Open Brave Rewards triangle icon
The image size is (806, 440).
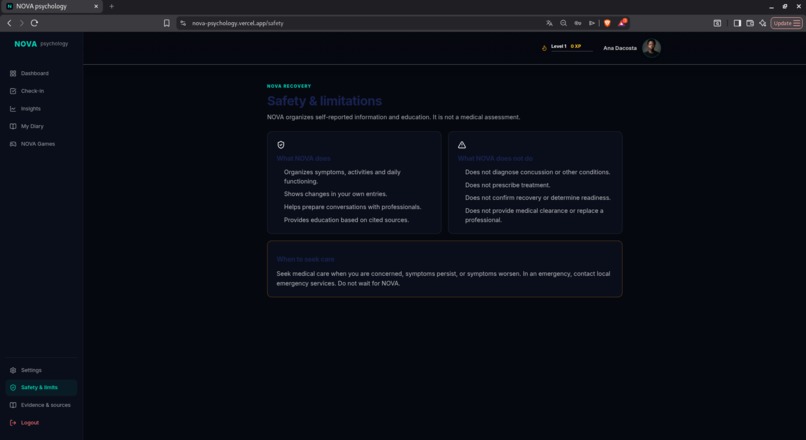click(x=622, y=23)
